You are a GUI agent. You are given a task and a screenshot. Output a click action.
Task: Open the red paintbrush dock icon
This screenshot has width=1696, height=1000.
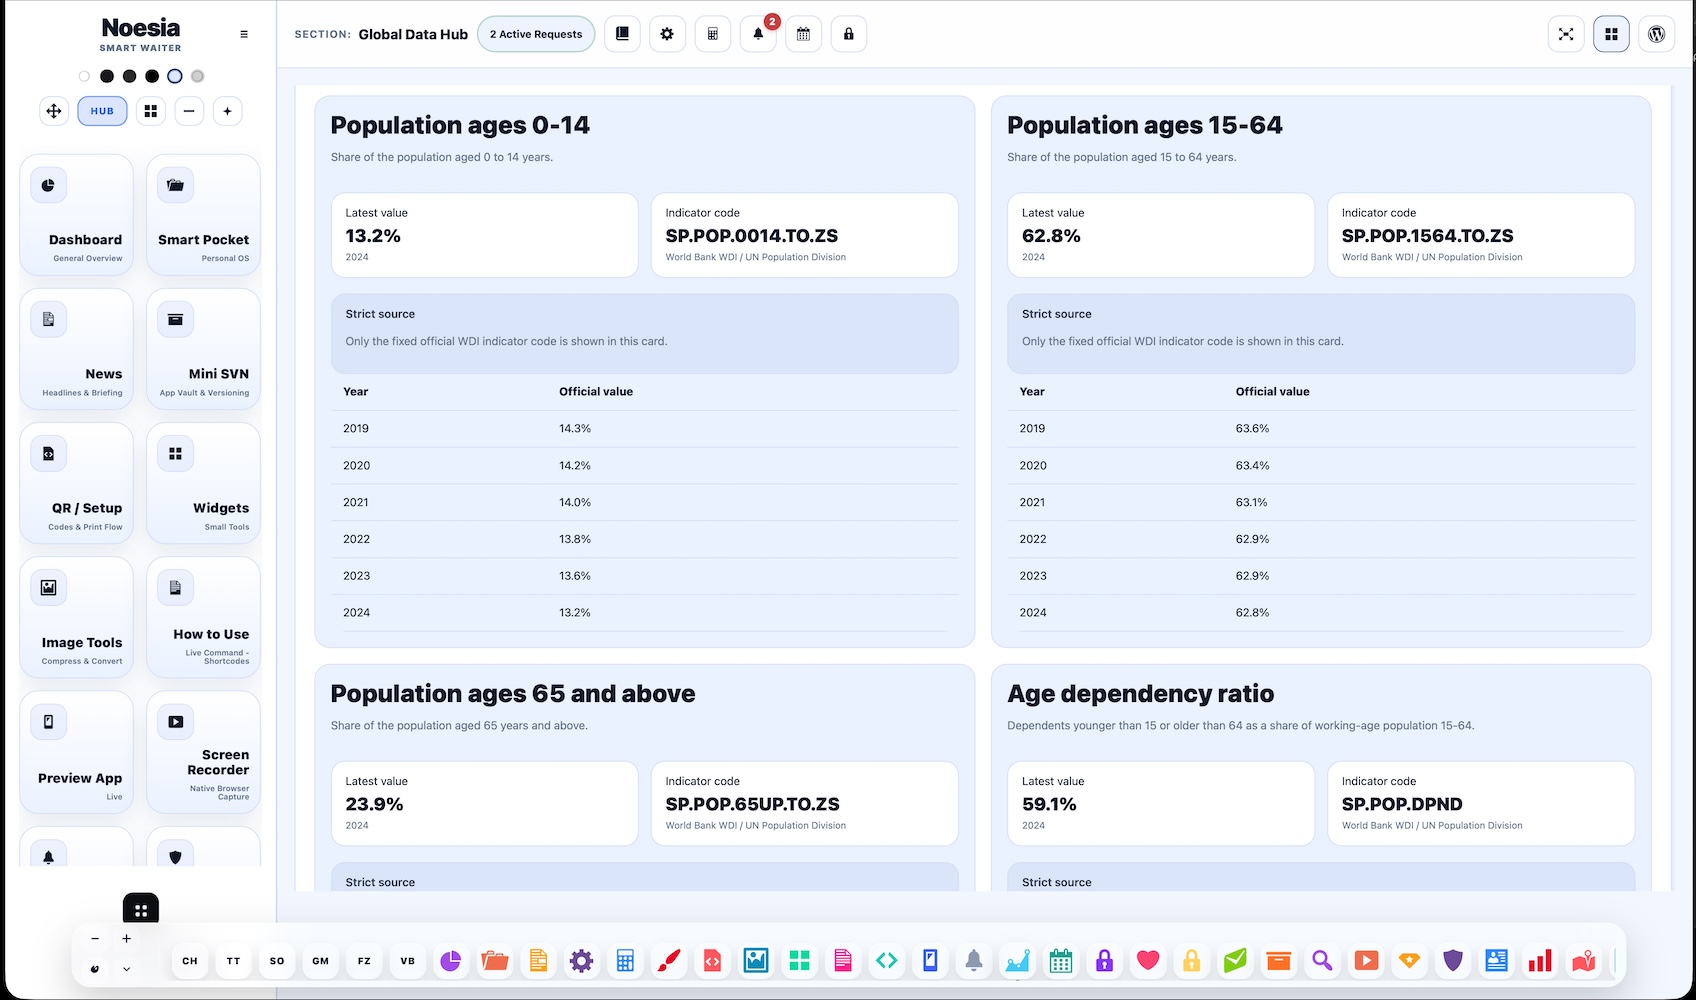coord(668,961)
